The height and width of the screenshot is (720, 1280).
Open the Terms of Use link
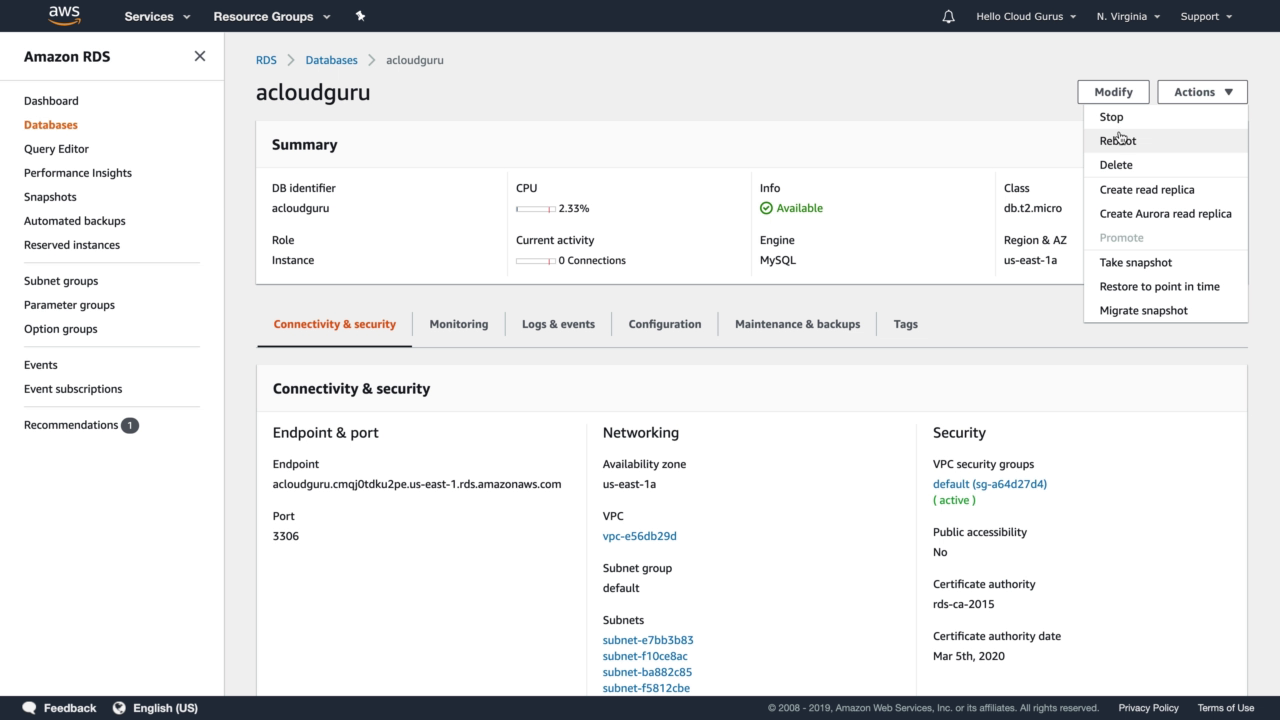click(1226, 708)
